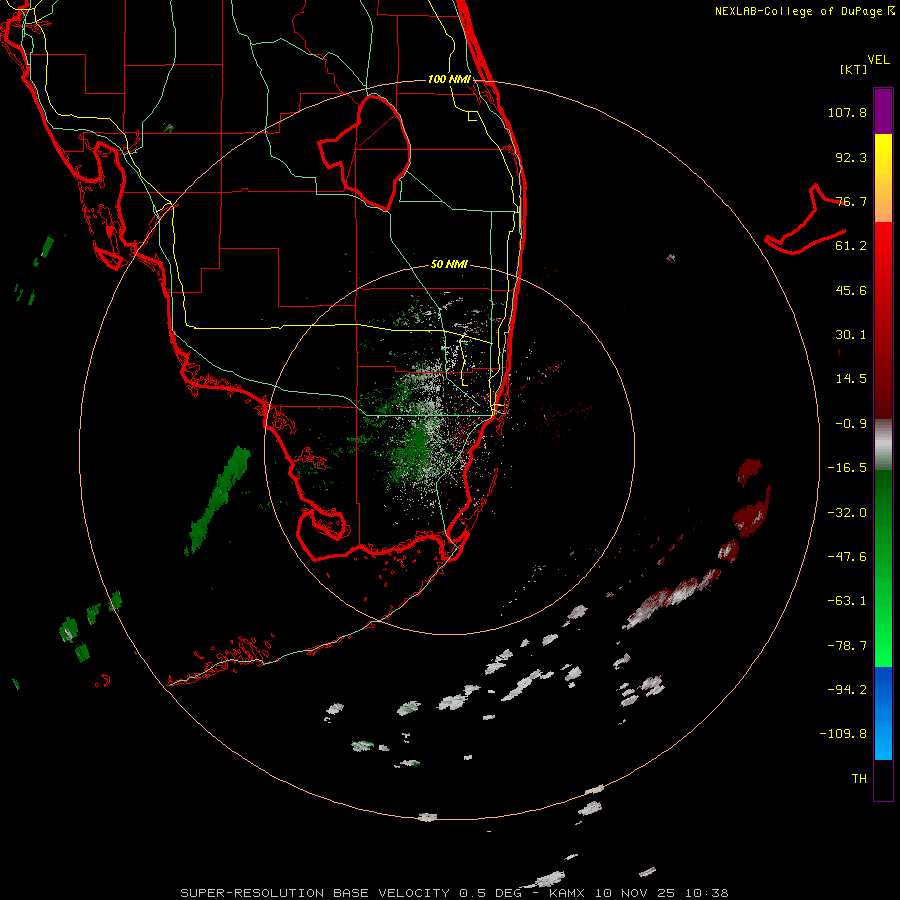Select the 92.3 legend value
Screen dimensions: 900x900
pos(851,157)
